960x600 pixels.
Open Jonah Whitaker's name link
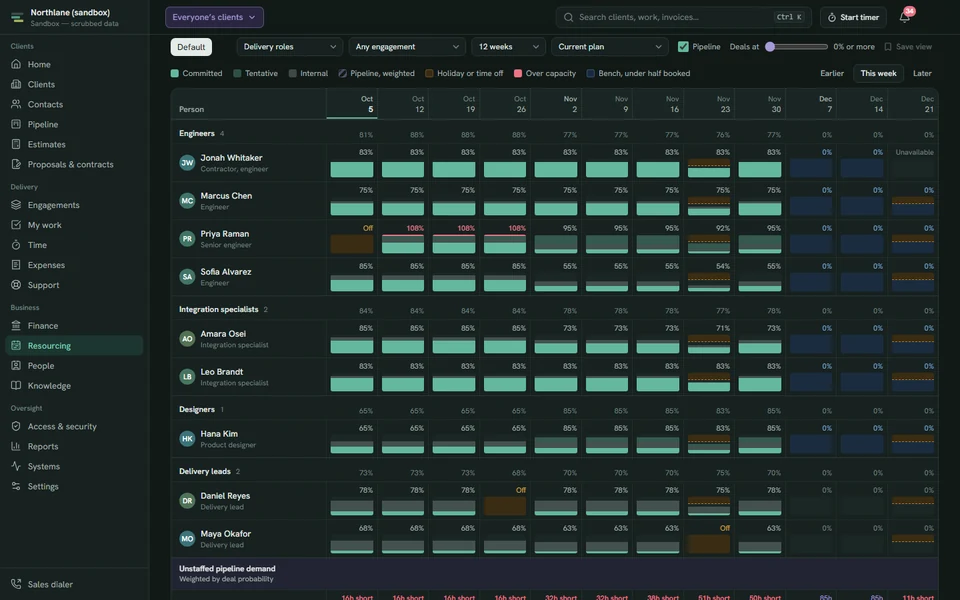coord(231,158)
